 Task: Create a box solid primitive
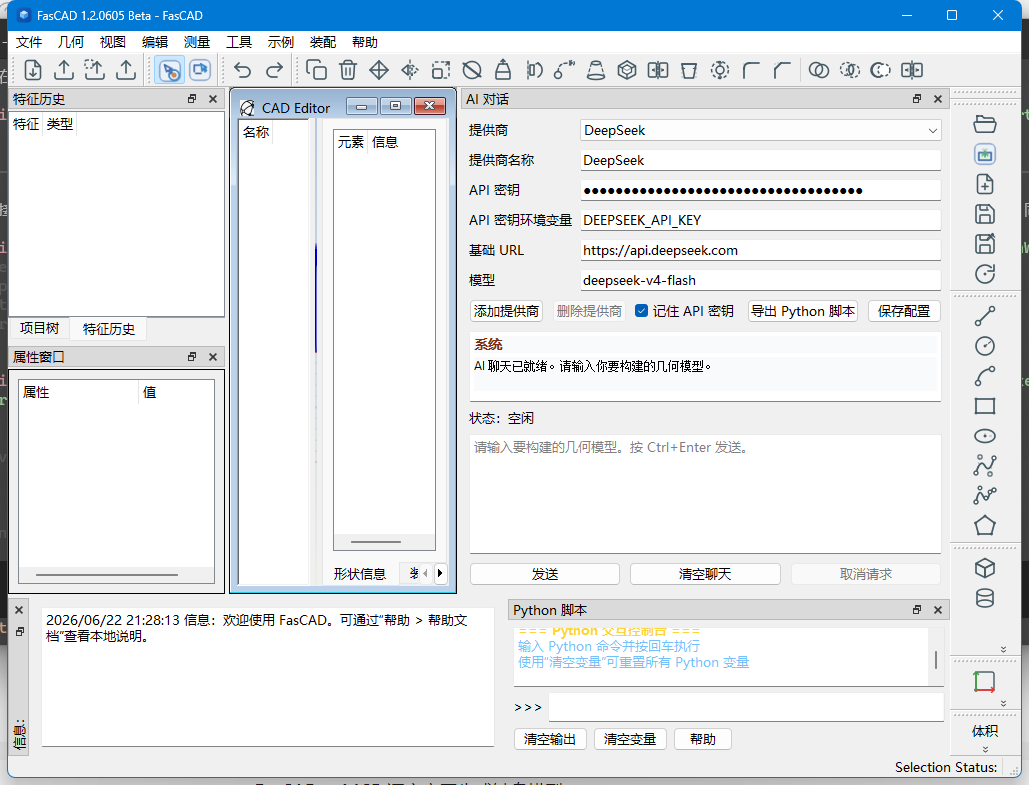point(984,568)
